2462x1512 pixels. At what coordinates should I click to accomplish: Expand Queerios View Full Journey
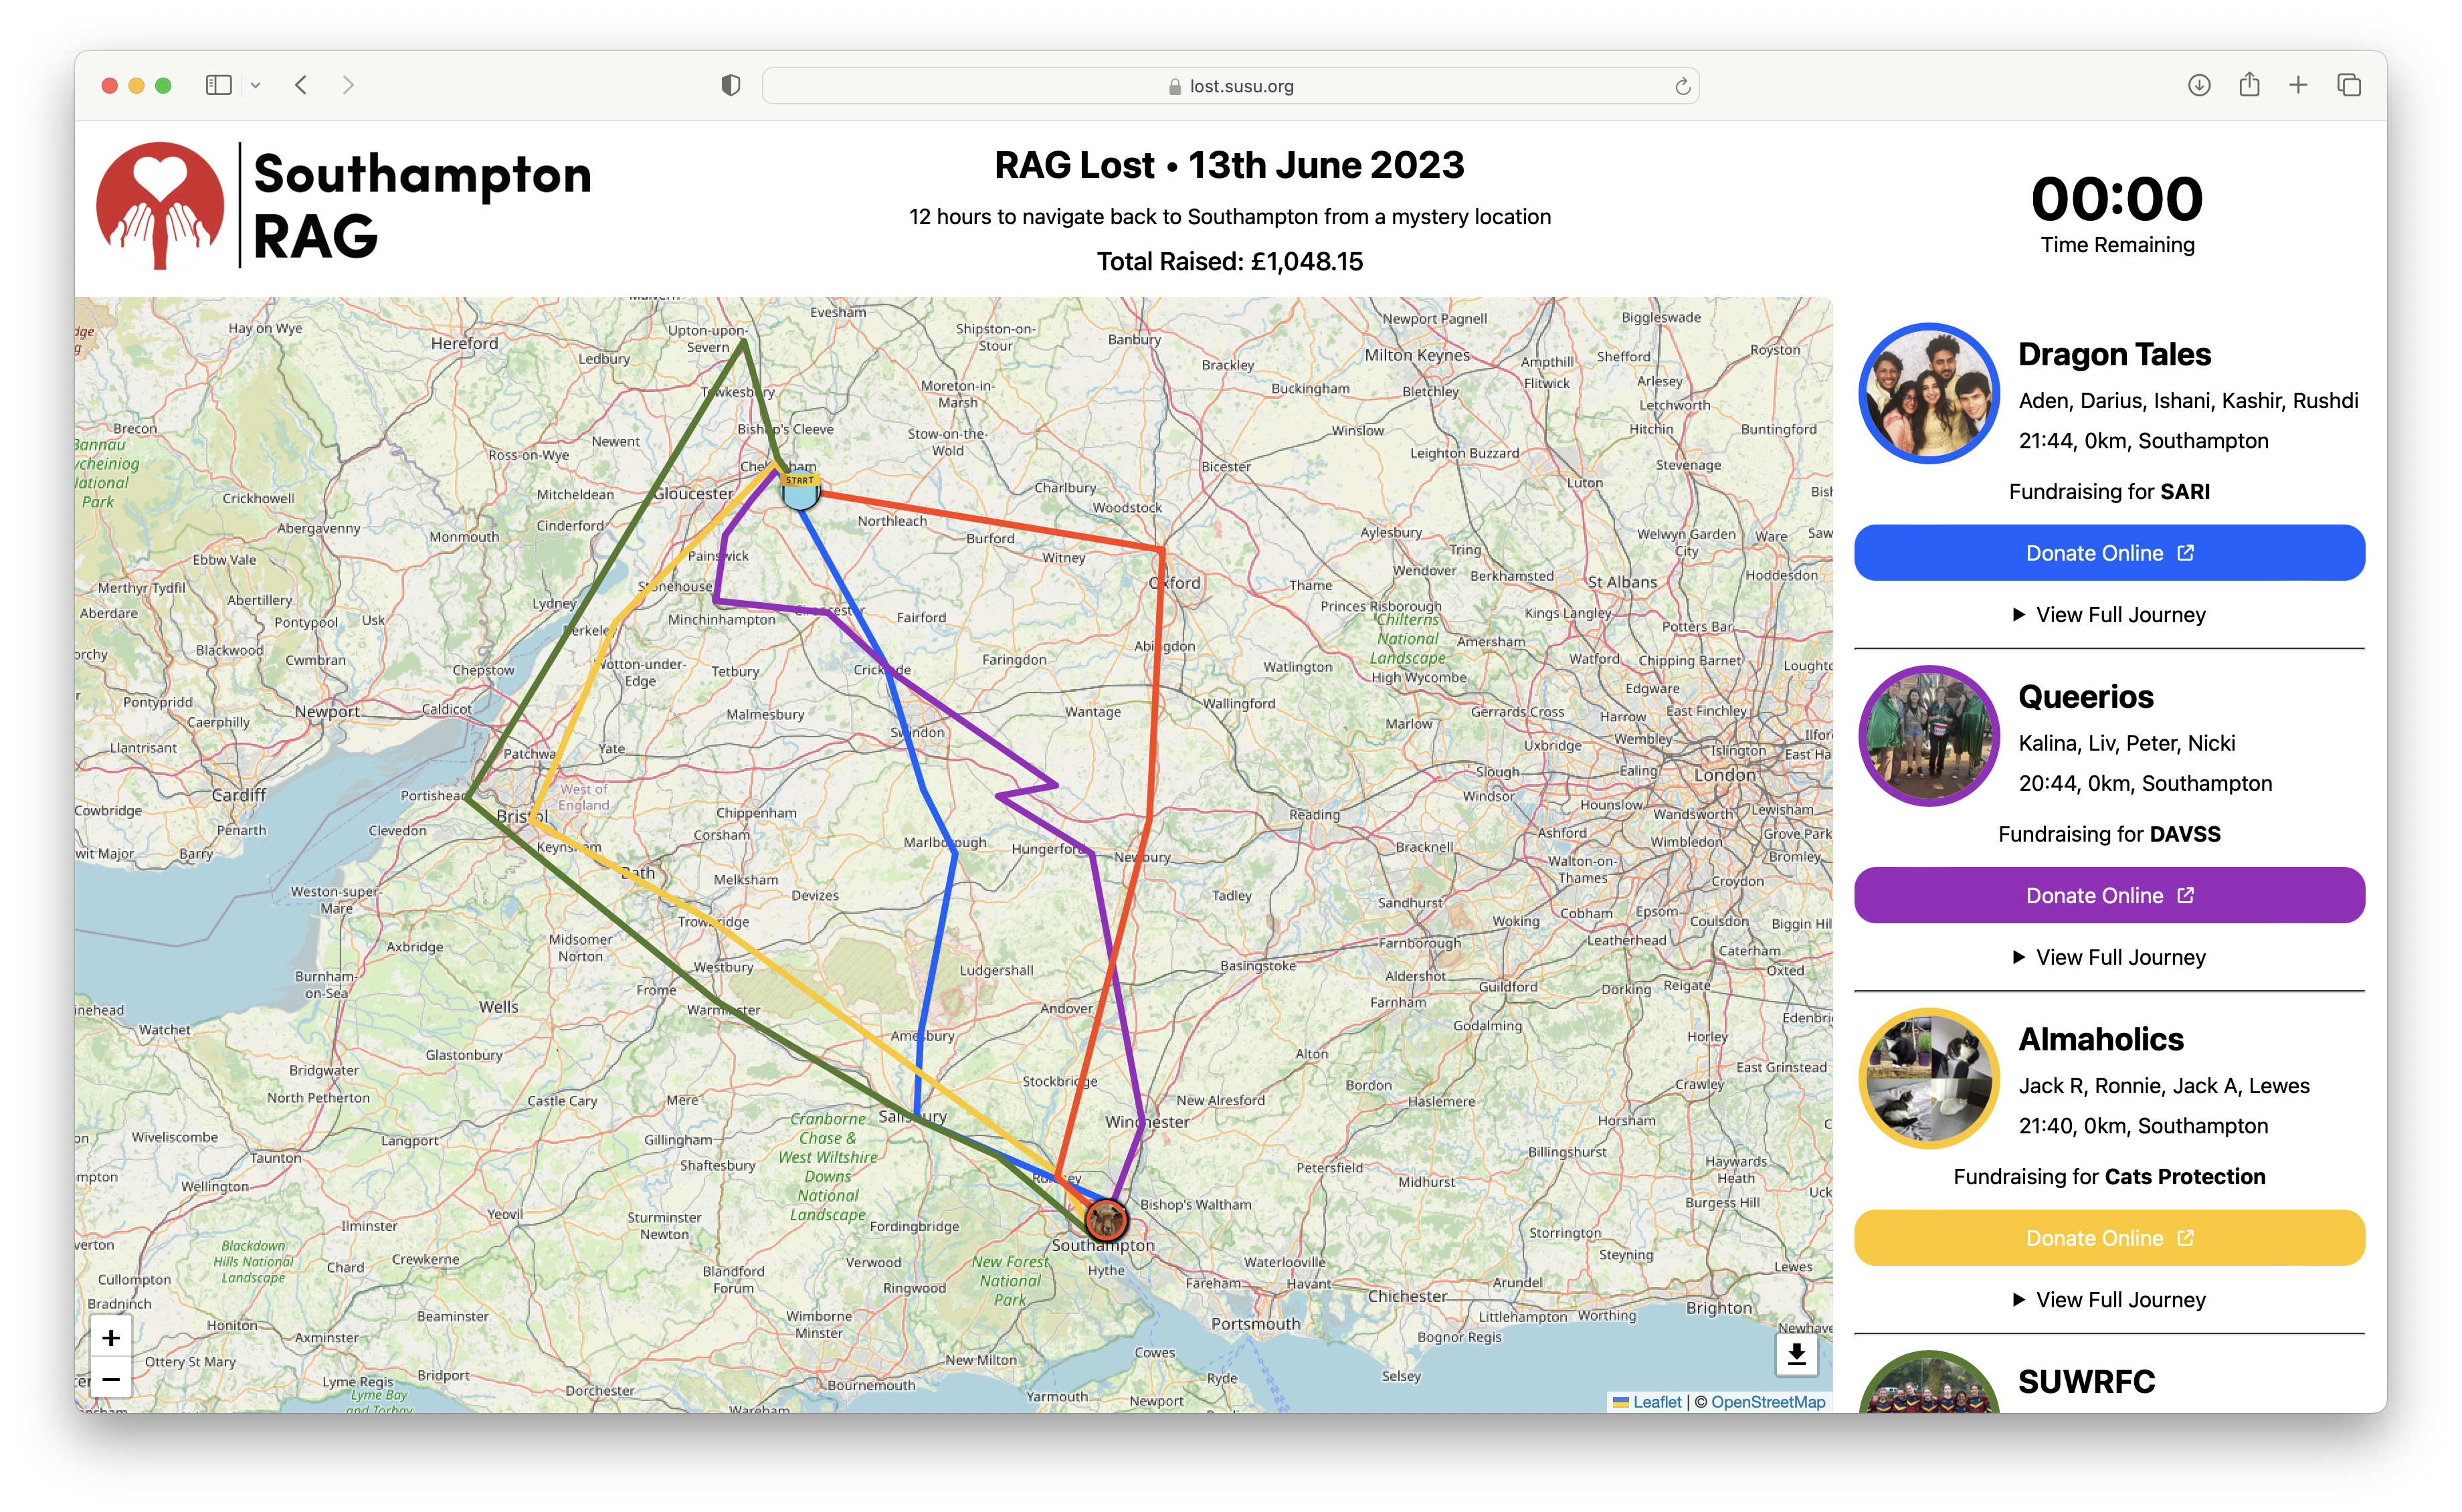tap(2109, 957)
